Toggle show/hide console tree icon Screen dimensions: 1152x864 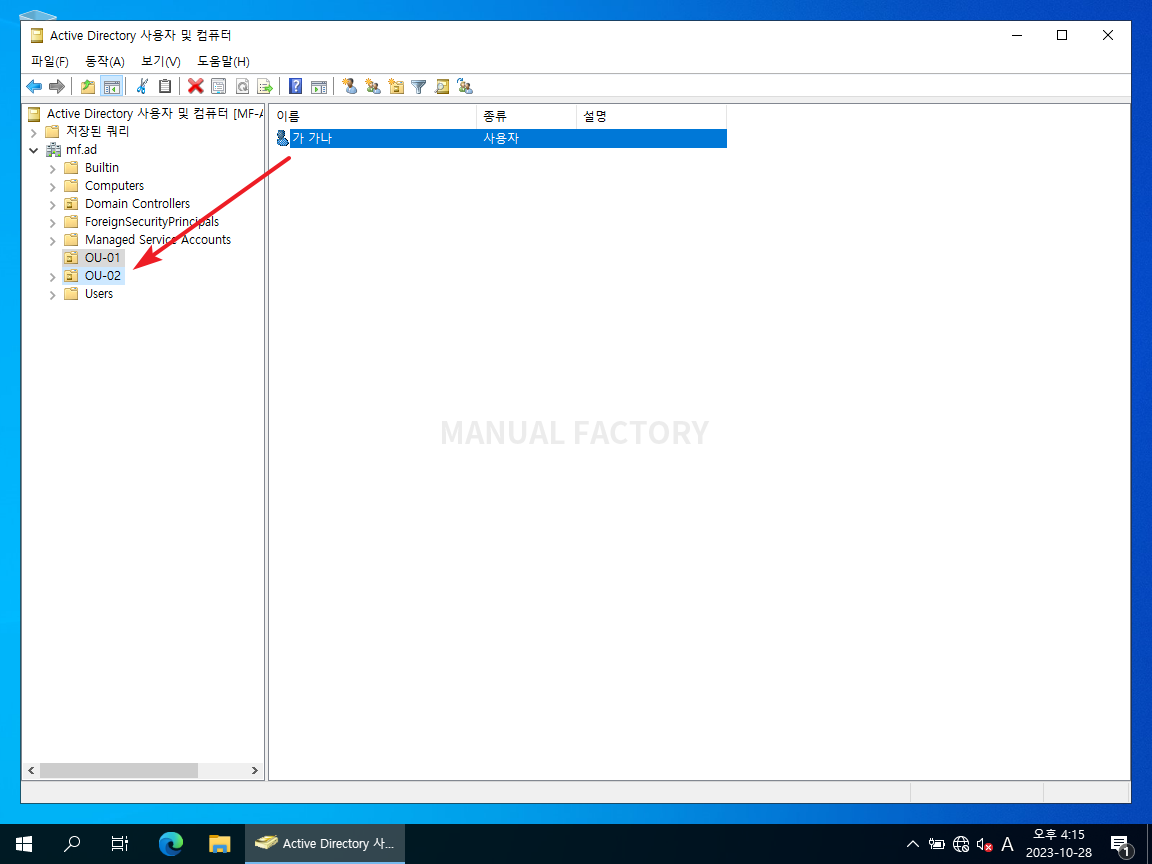pyautogui.click(x=111, y=87)
